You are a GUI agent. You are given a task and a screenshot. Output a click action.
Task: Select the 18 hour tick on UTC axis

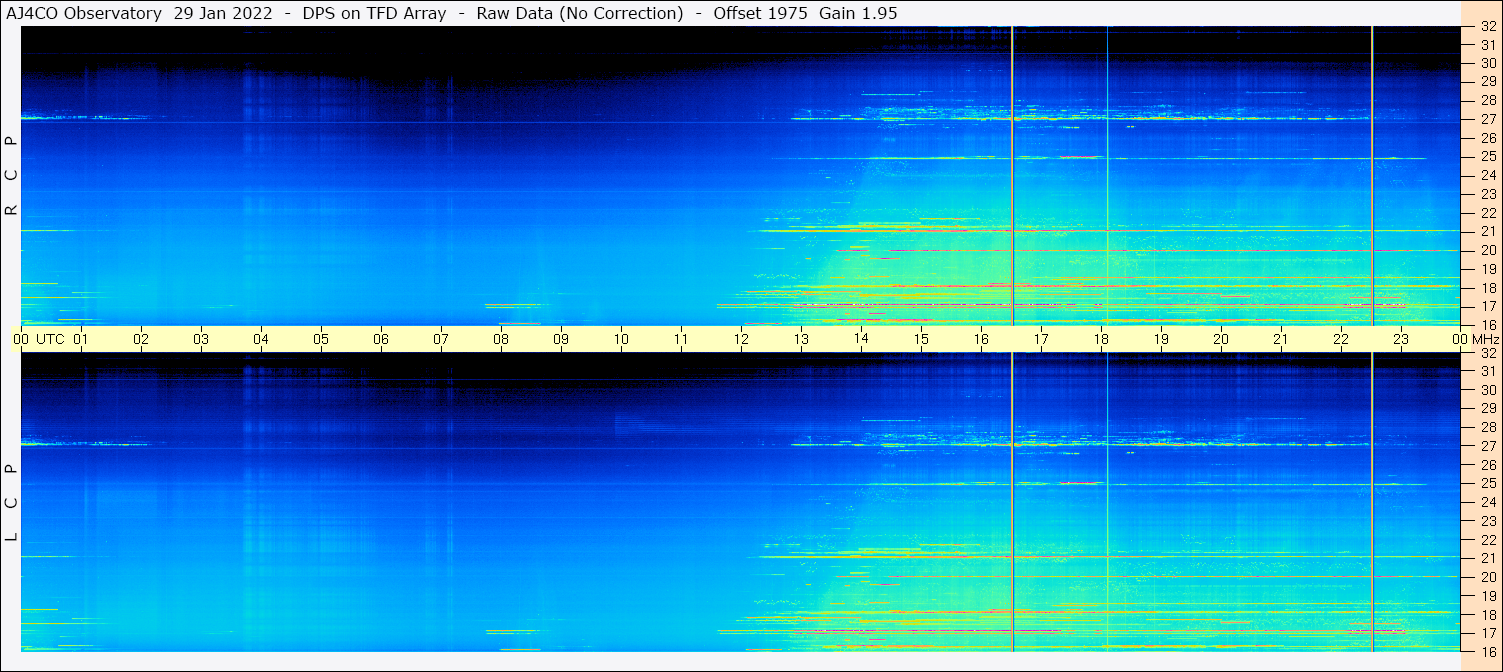tap(1101, 339)
